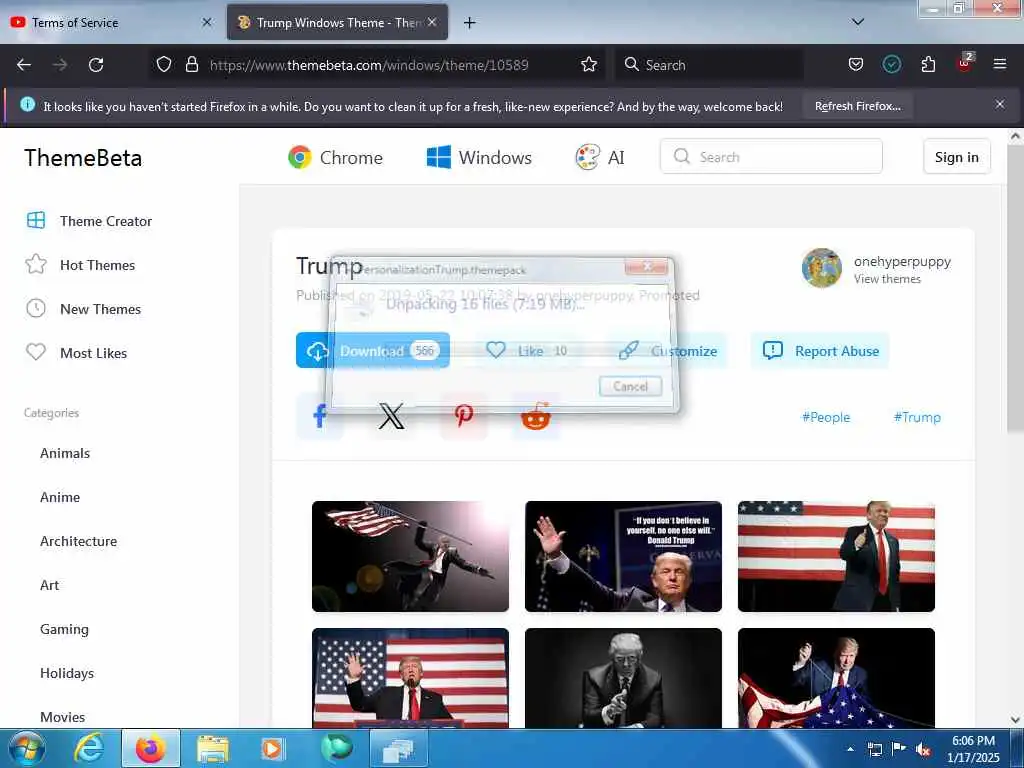Open the Chrome themes section
Image resolution: width=1024 pixels, height=768 pixels.
[x=335, y=157]
